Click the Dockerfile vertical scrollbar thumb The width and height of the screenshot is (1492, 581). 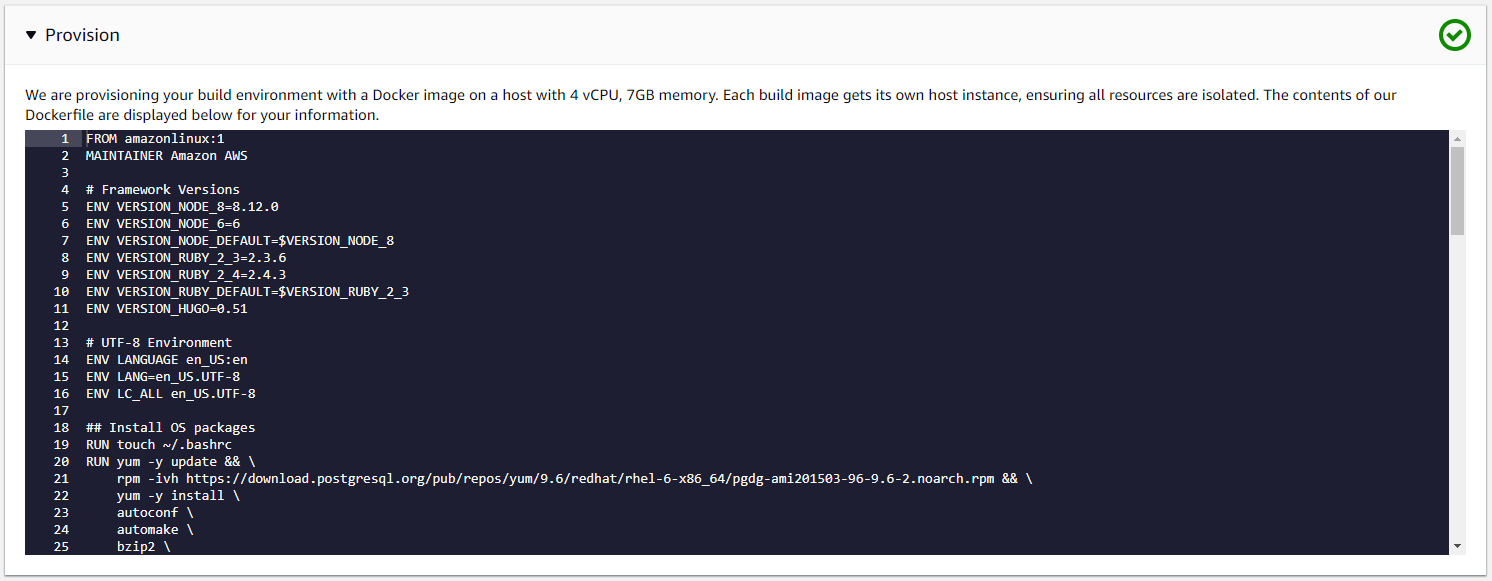1457,190
